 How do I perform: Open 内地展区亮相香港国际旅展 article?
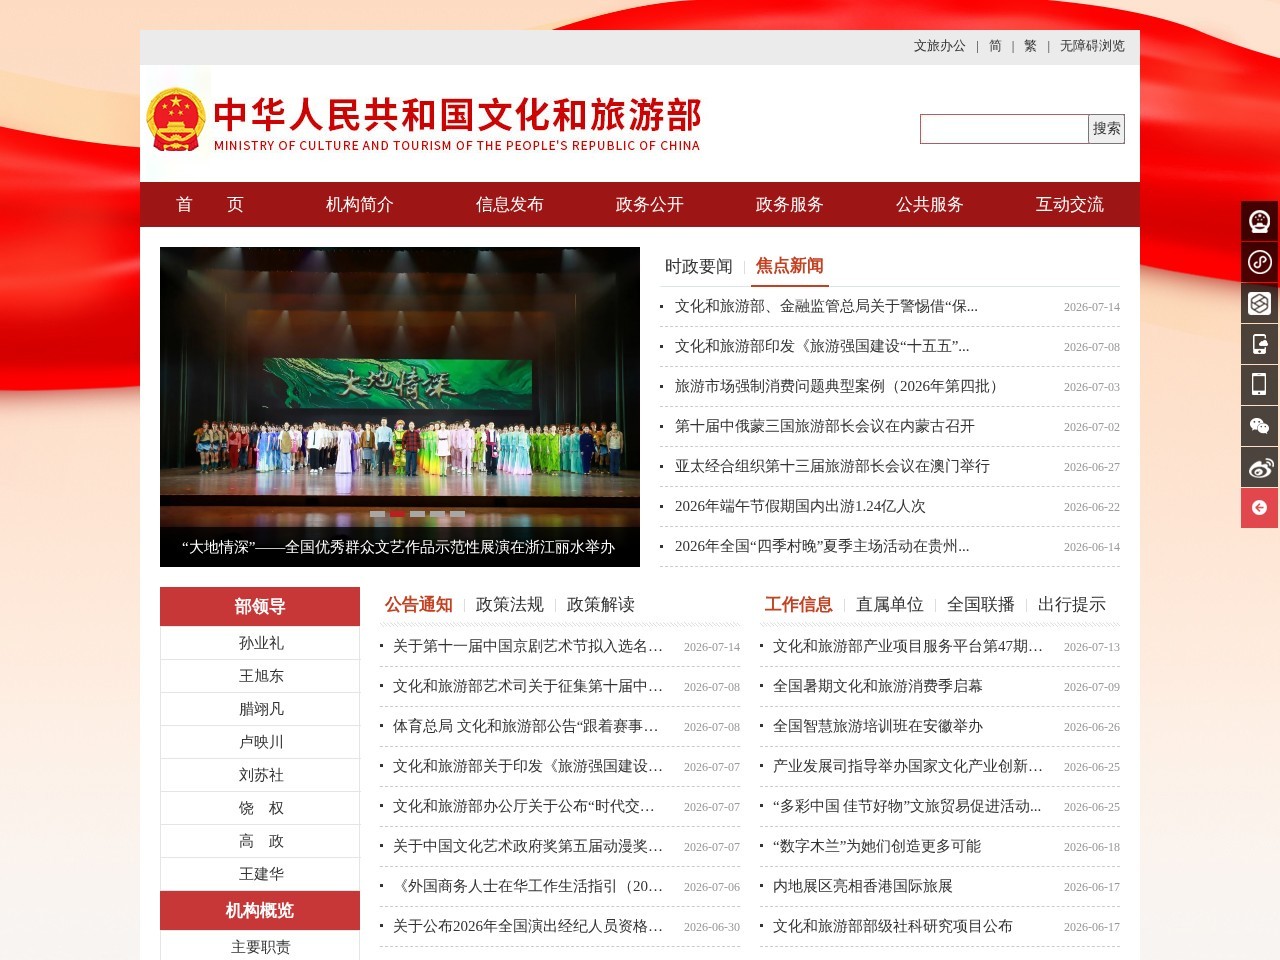pos(863,886)
